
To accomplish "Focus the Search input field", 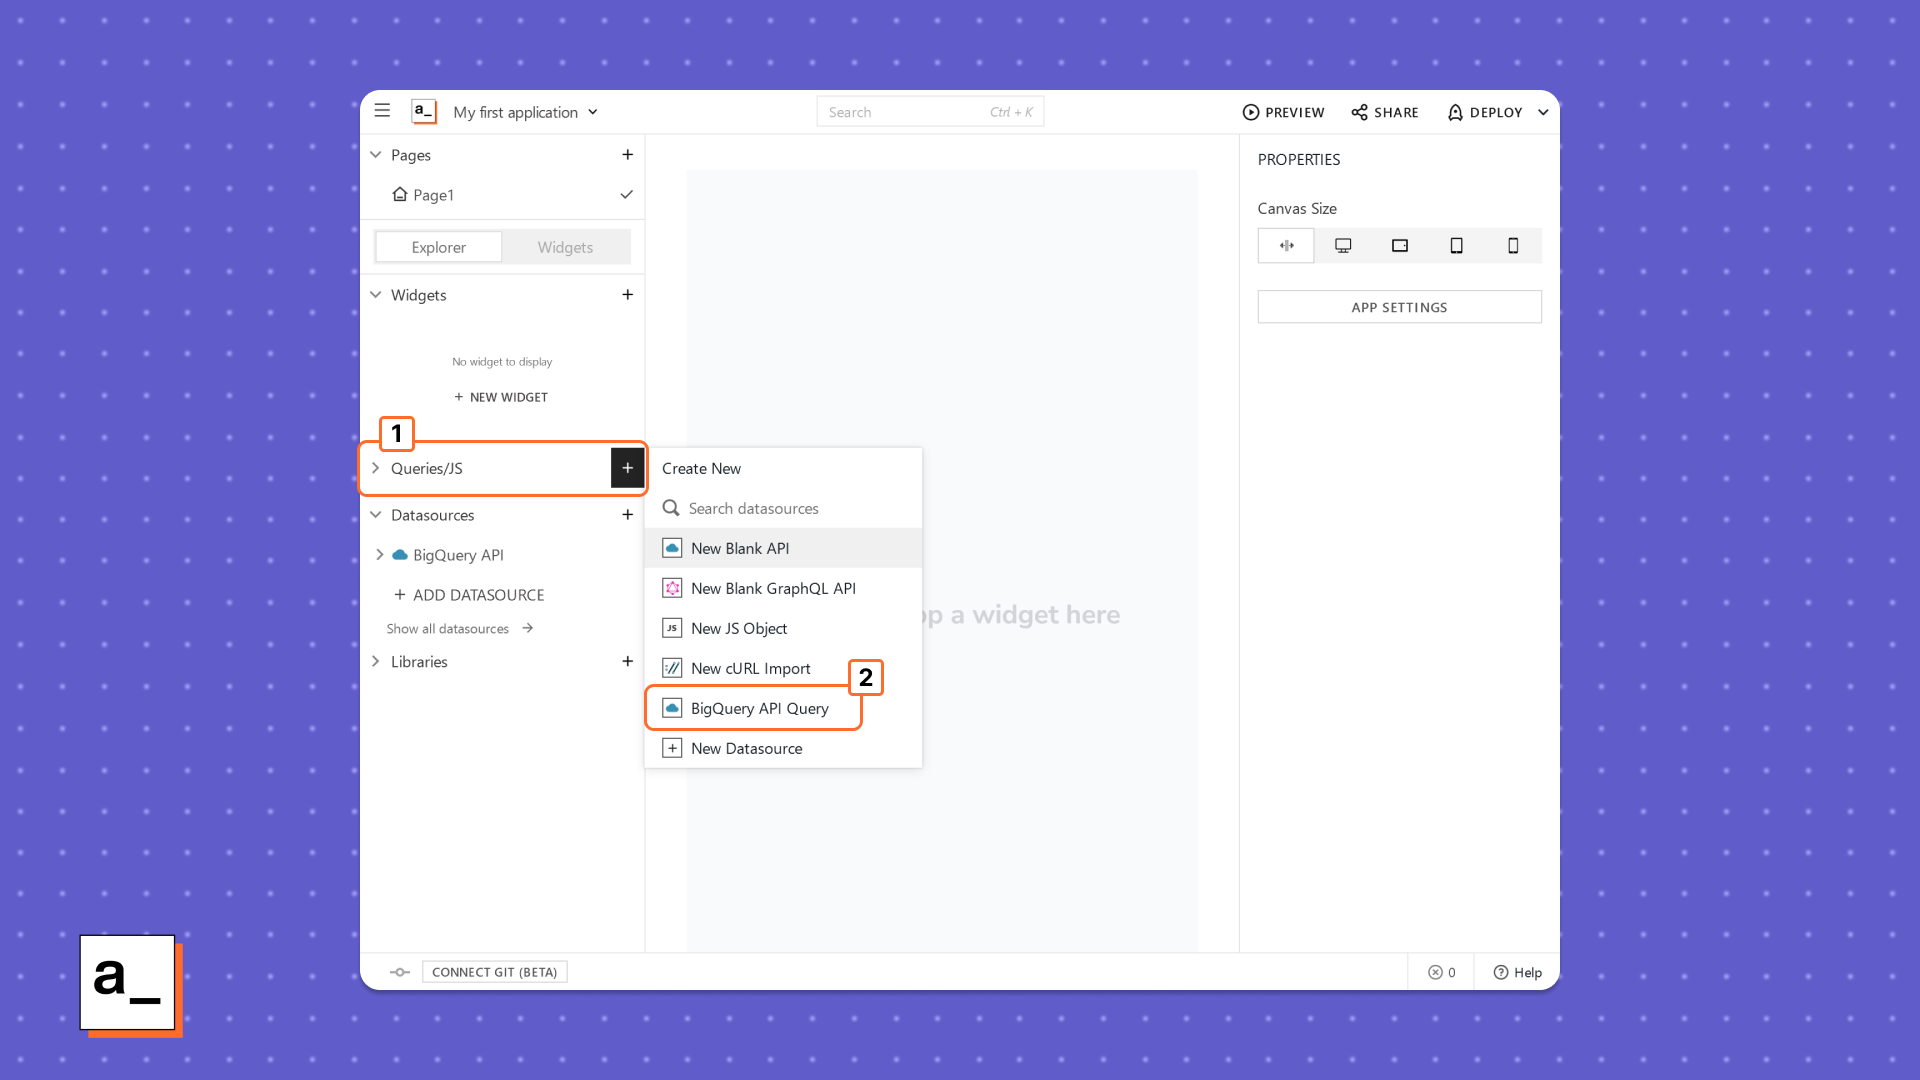I will [x=930, y=112].
